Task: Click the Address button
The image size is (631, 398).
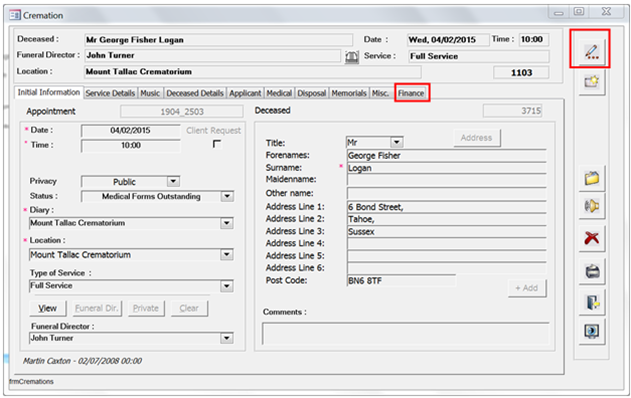Action: tap(477, 138)
